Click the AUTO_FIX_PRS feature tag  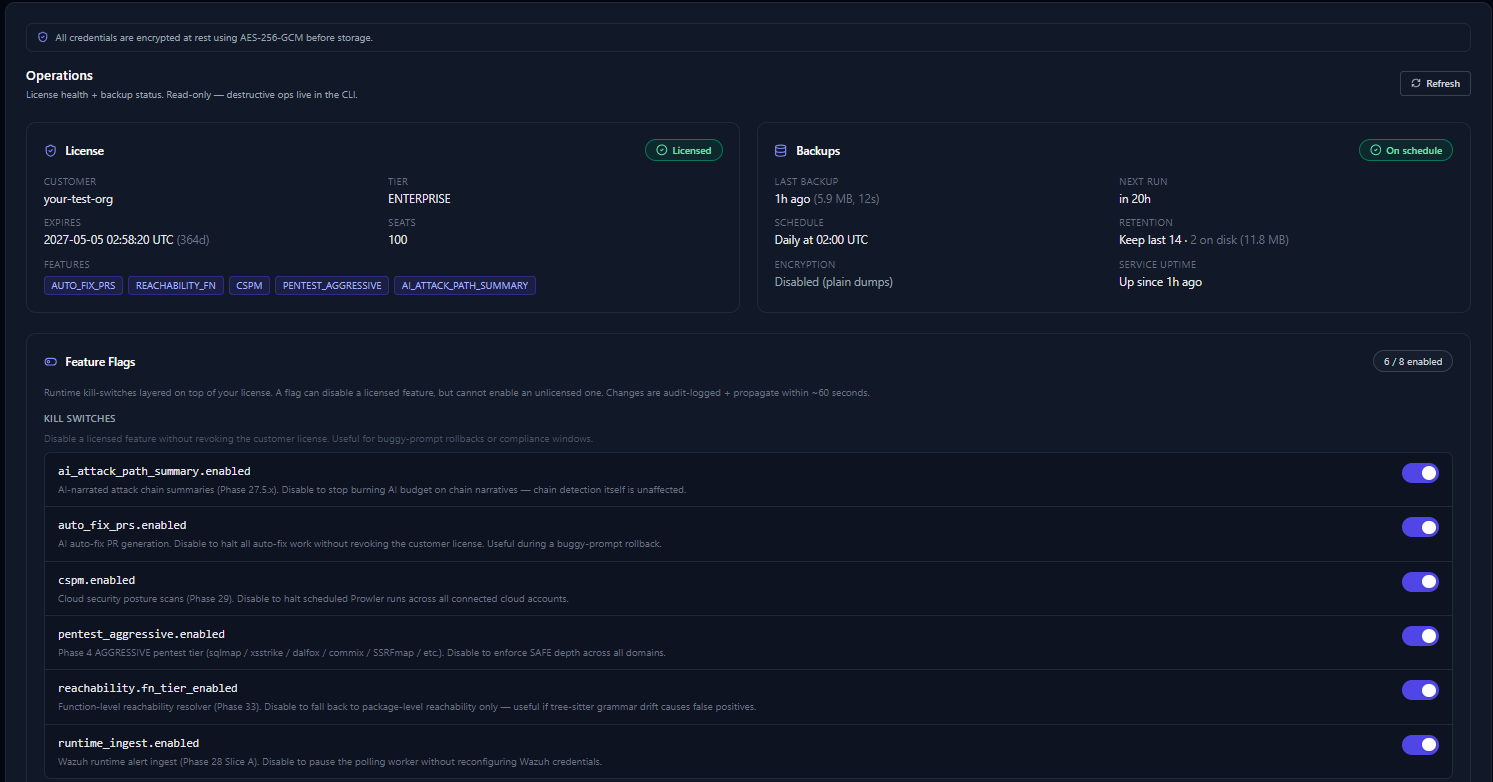83,286
